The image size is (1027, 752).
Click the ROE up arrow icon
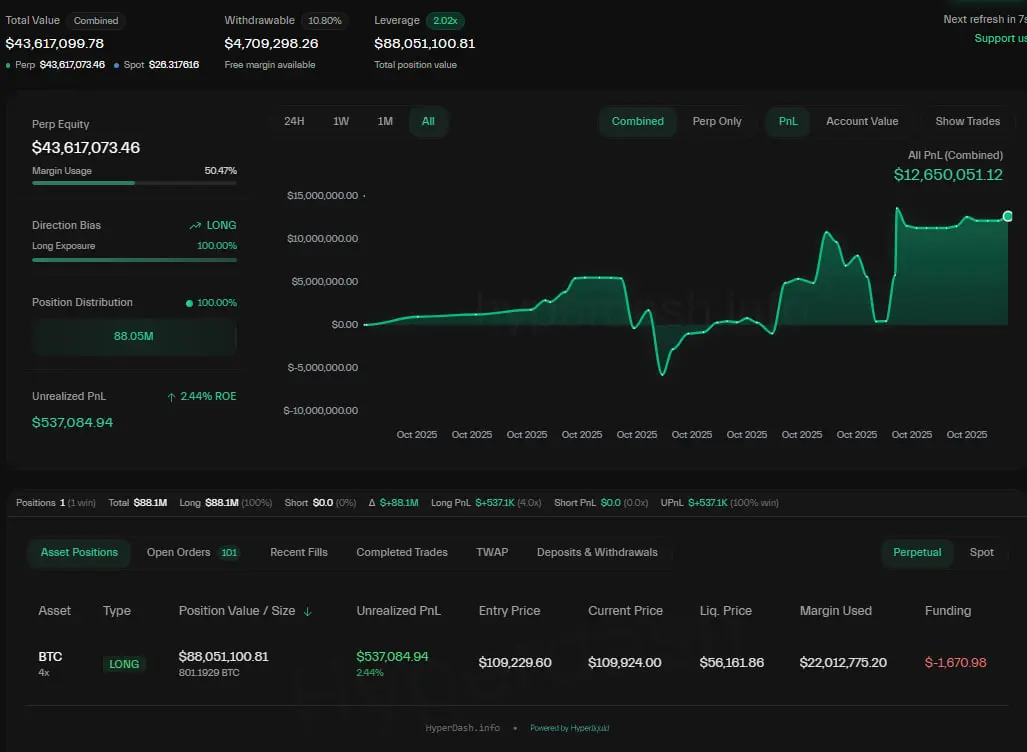[x=171, y=397]
